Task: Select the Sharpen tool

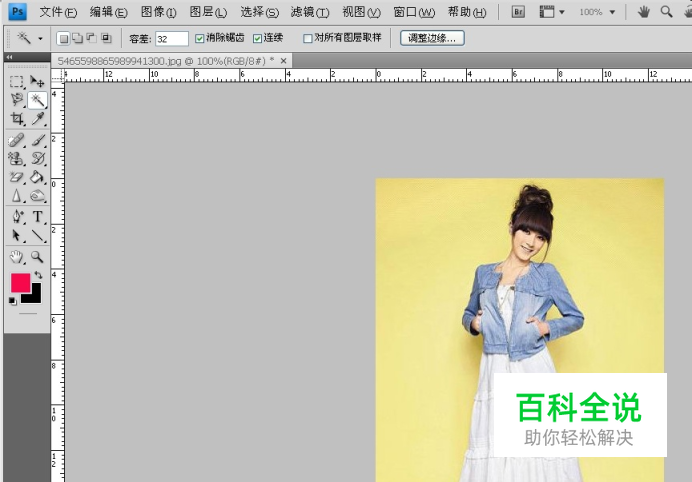Action: [16, 196]
